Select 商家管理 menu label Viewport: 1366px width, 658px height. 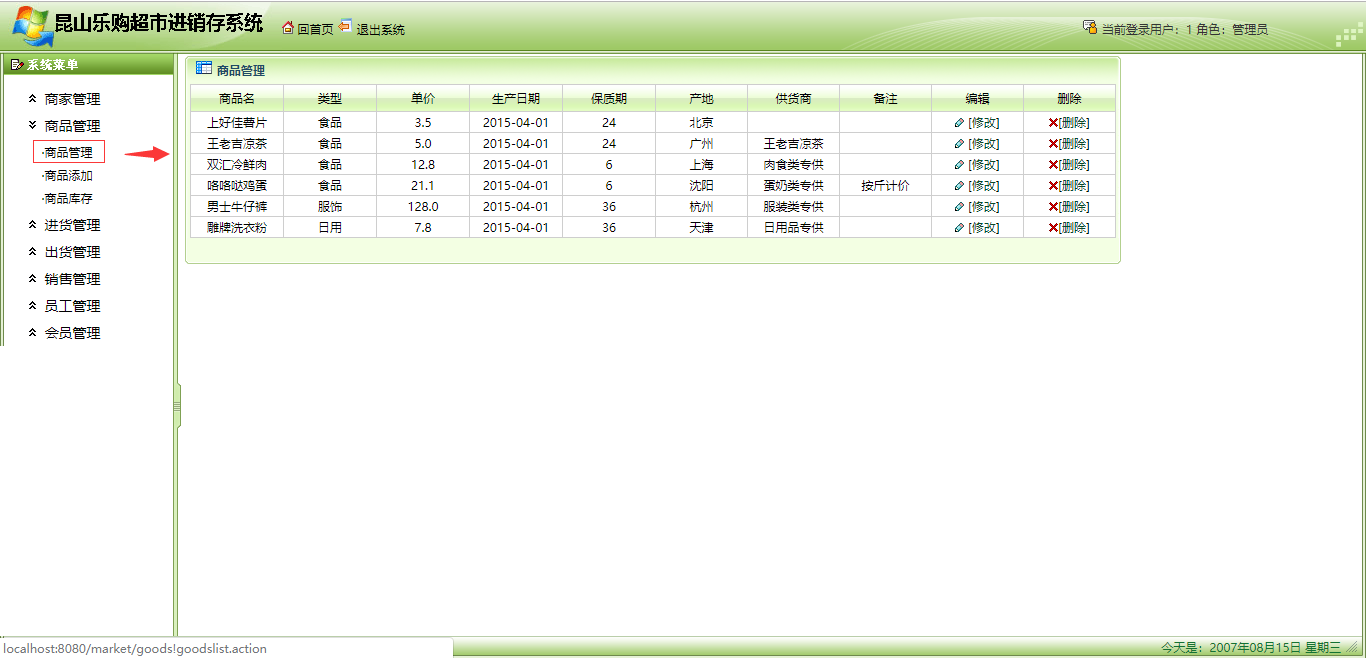point(72,99)
